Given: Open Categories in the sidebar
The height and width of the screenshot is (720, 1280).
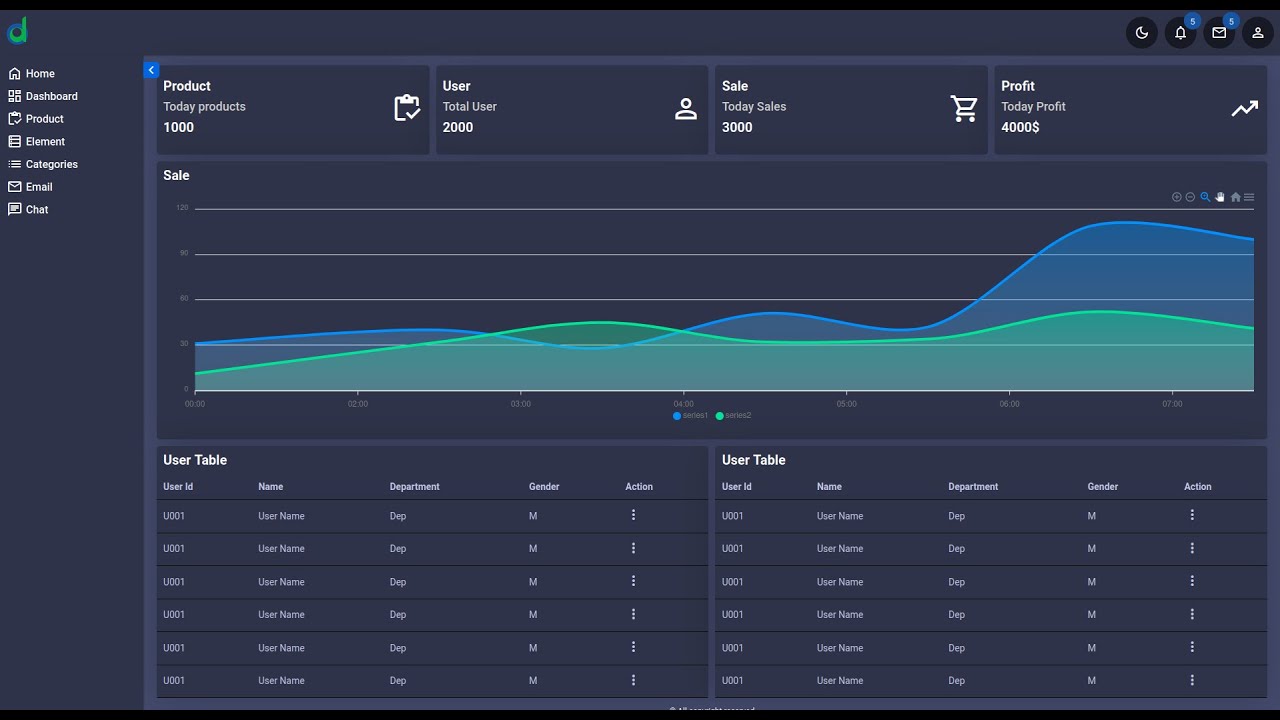Looking at the screenshot, I should [43, 164].
